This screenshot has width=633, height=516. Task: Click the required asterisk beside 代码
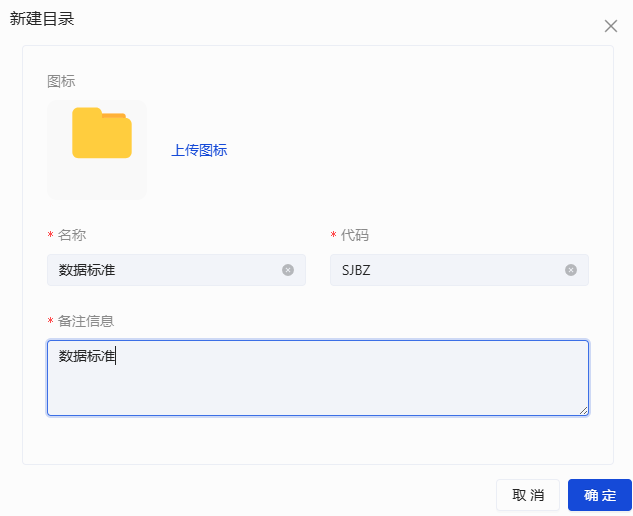(x=334, y=236)
